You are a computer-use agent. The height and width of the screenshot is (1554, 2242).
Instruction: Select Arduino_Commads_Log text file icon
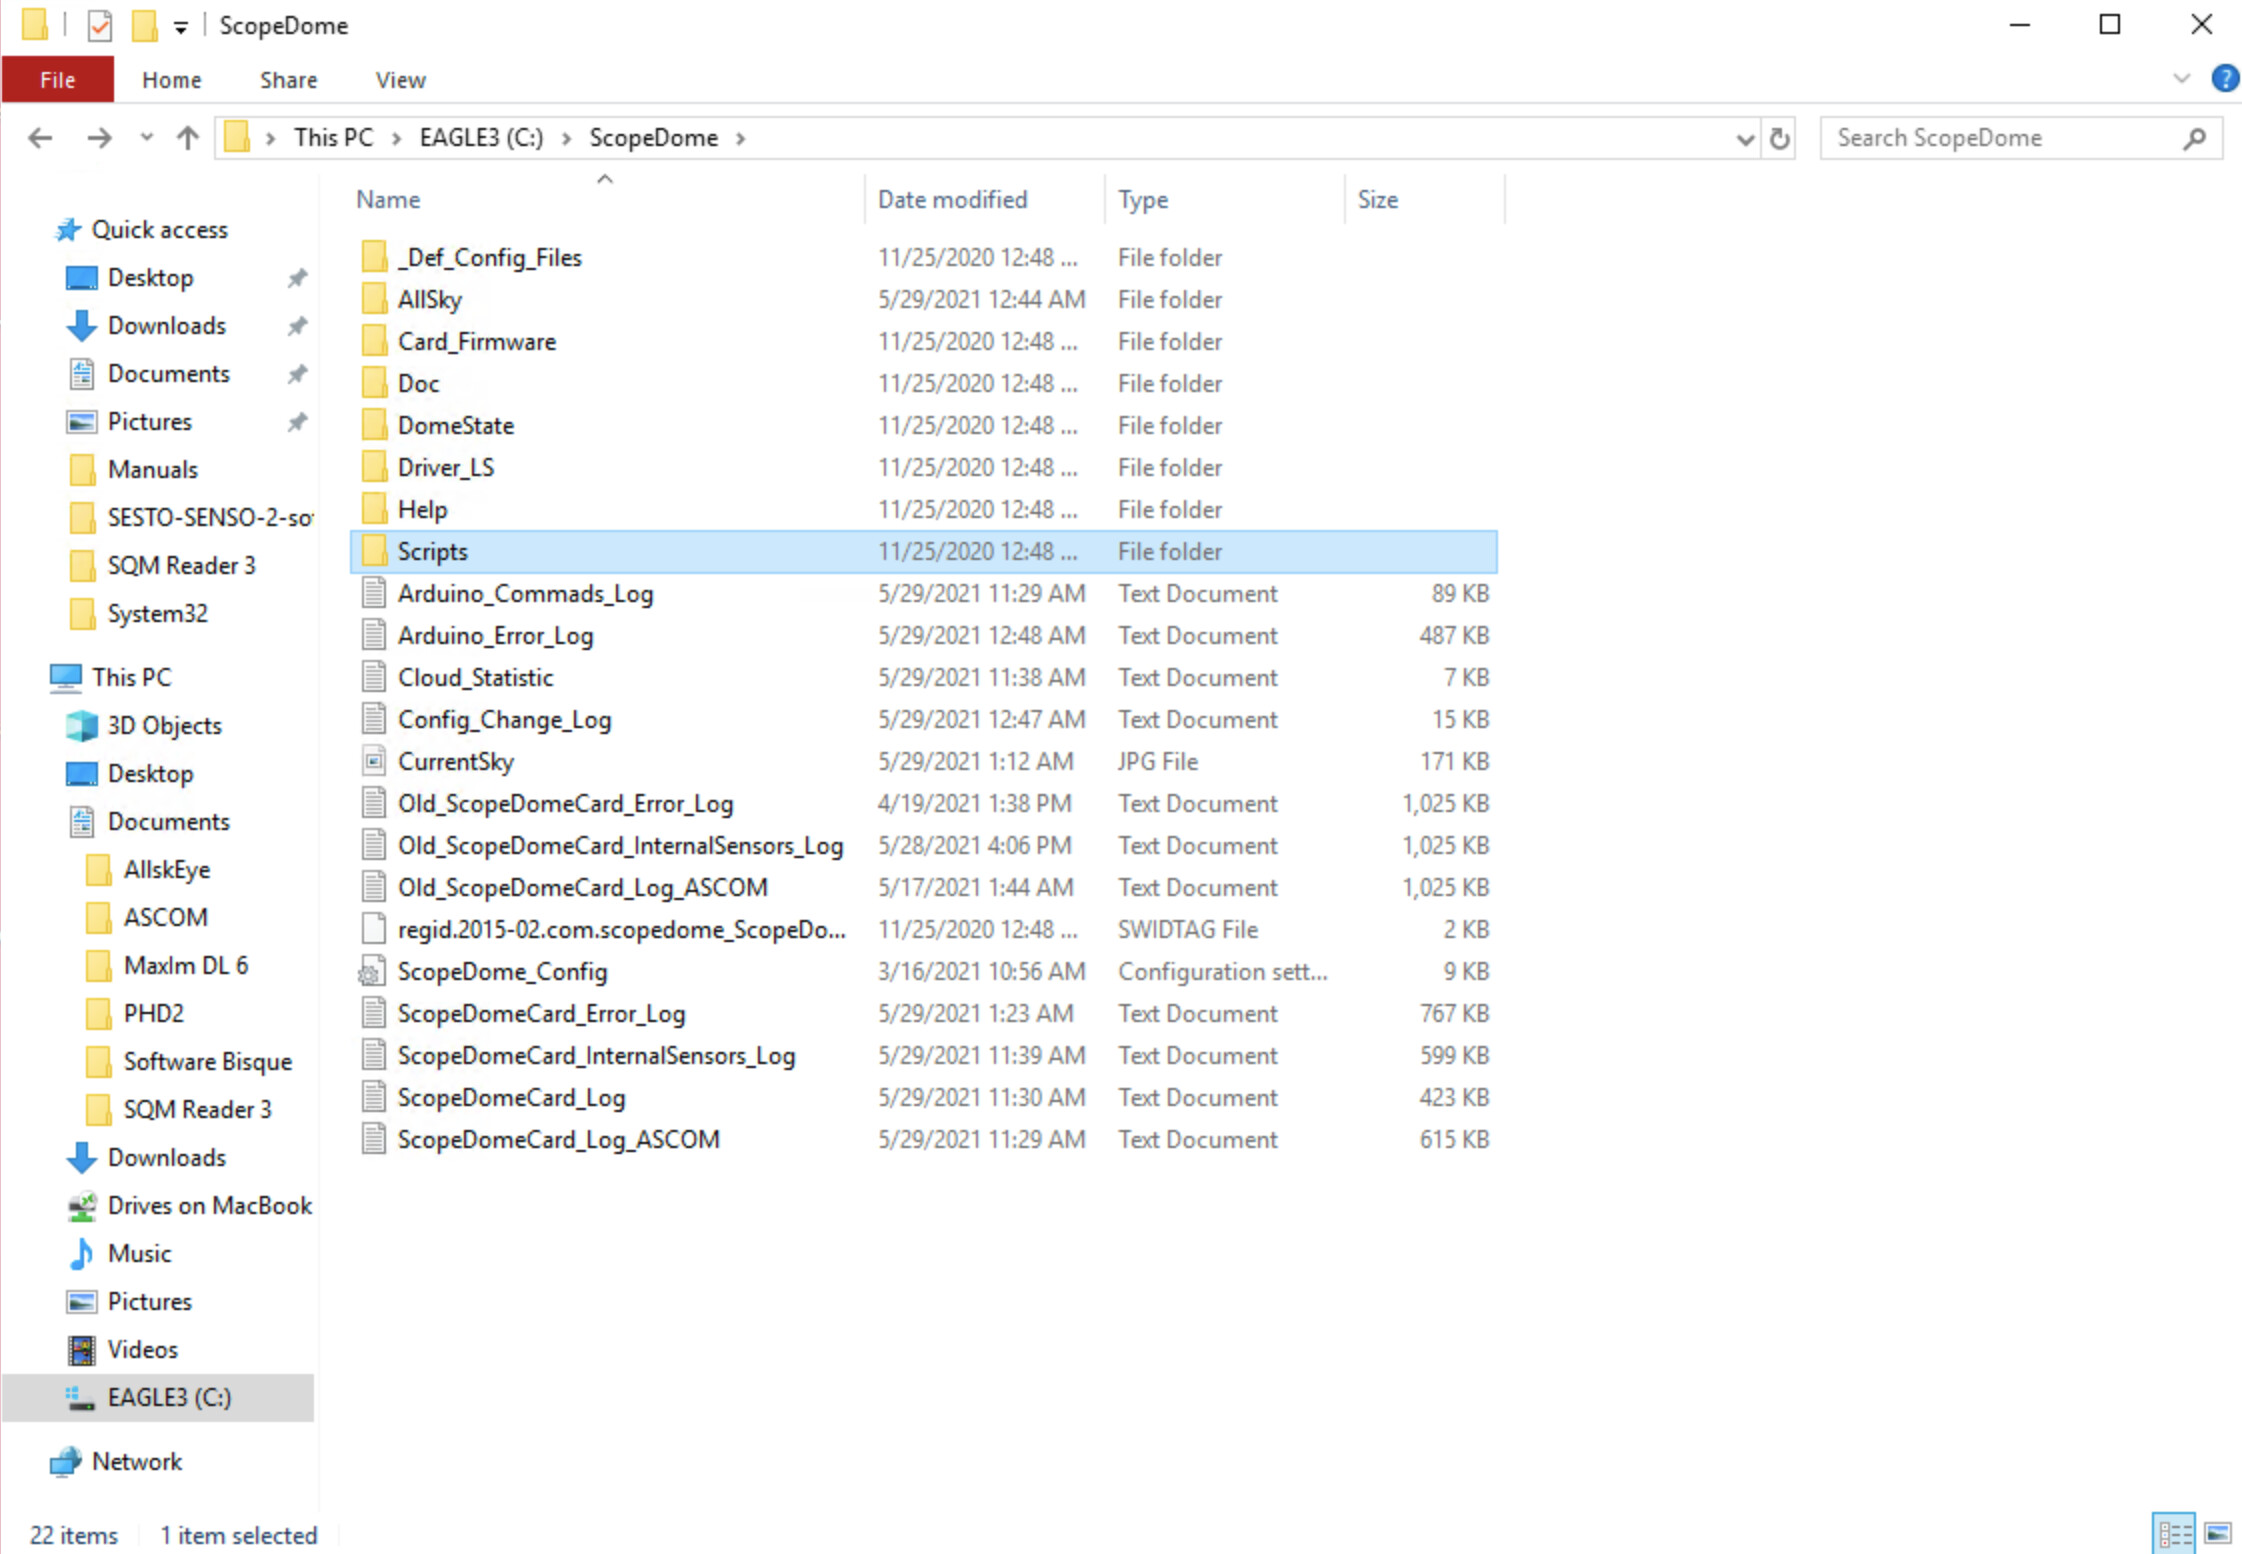point(374,593)
